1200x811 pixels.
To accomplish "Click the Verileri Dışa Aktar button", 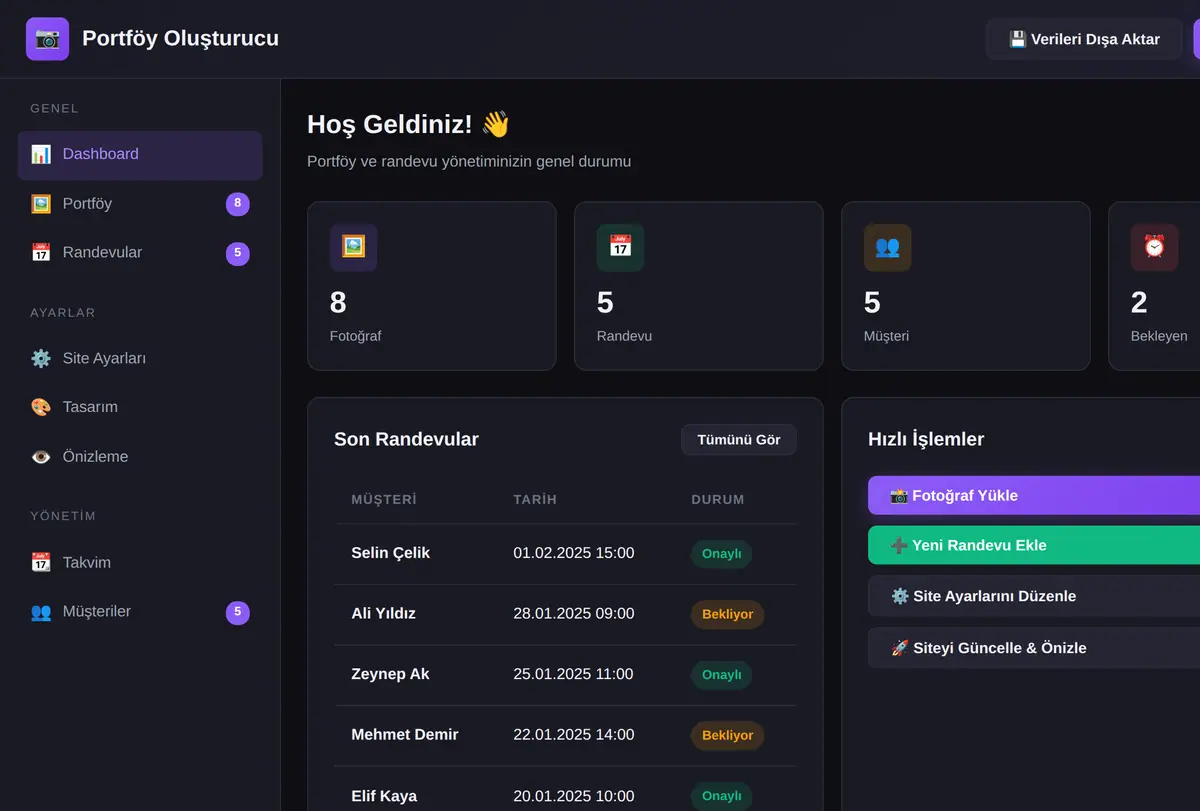I will click(1084, 39).
